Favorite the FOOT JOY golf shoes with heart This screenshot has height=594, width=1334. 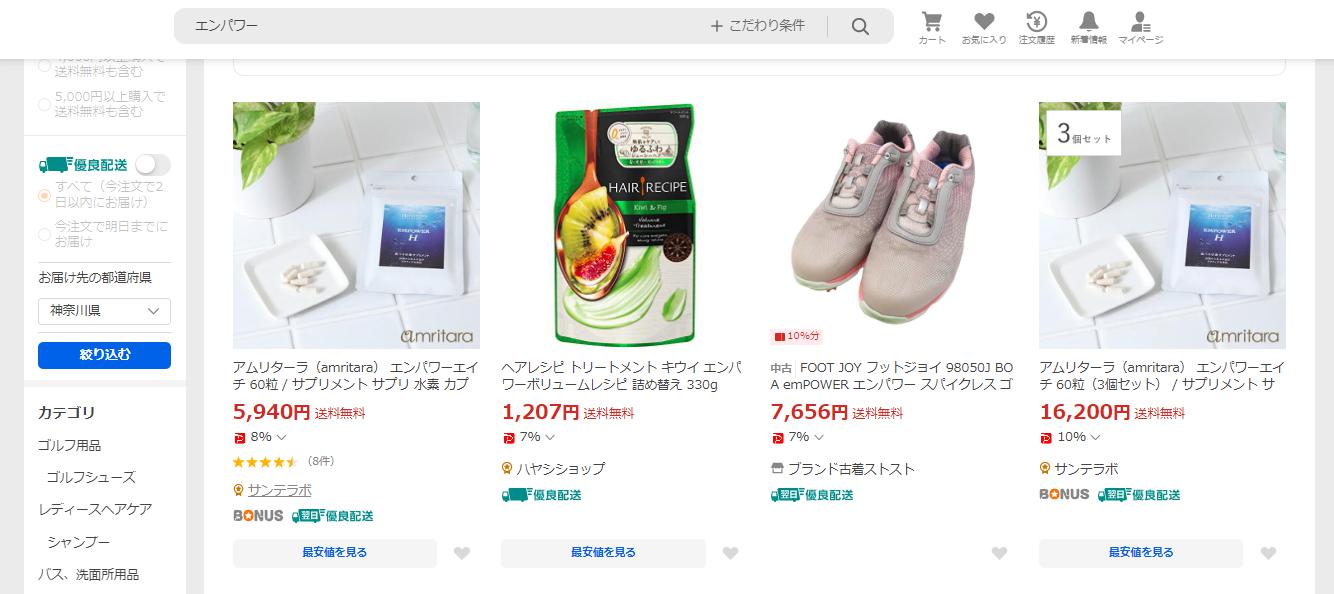pos(999,553)
